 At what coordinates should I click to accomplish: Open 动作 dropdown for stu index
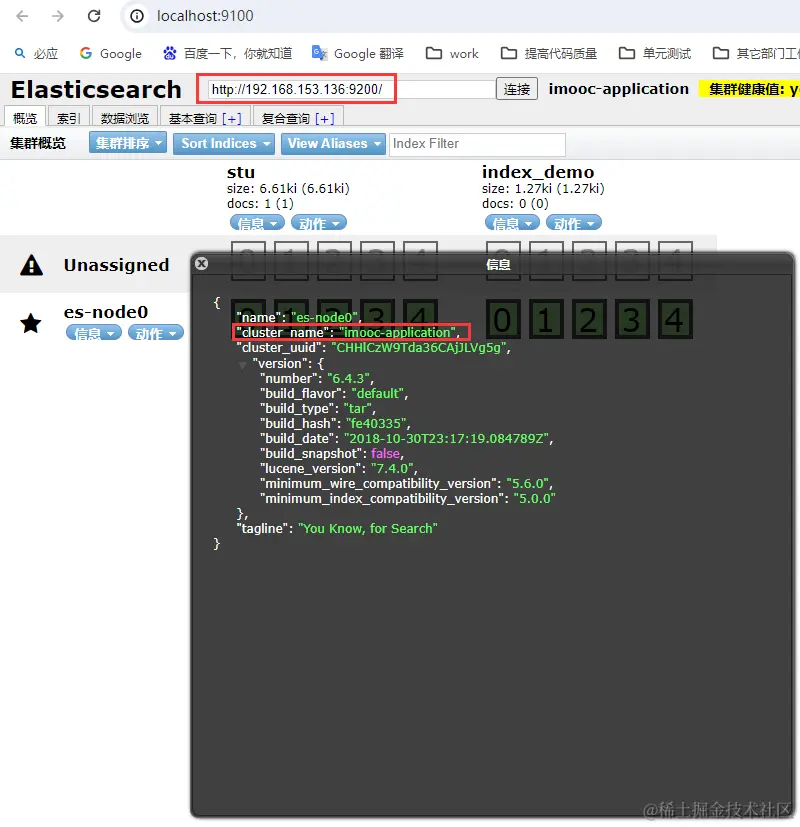[319, 223]
